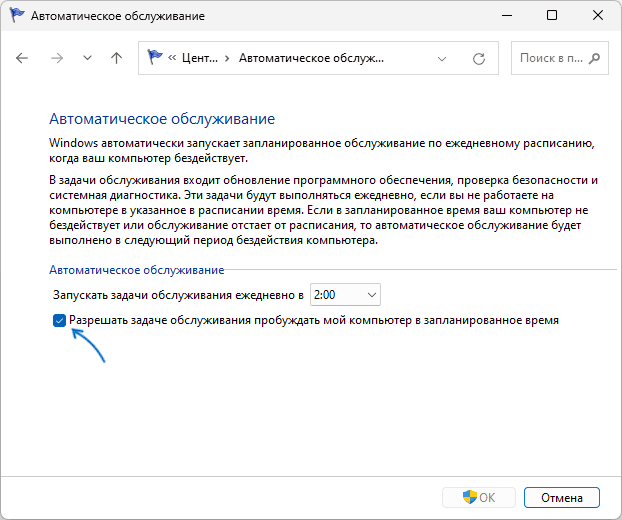Screen dimensions: 622x520
Task: Click the OK button with shield
Action: point(479,497)
